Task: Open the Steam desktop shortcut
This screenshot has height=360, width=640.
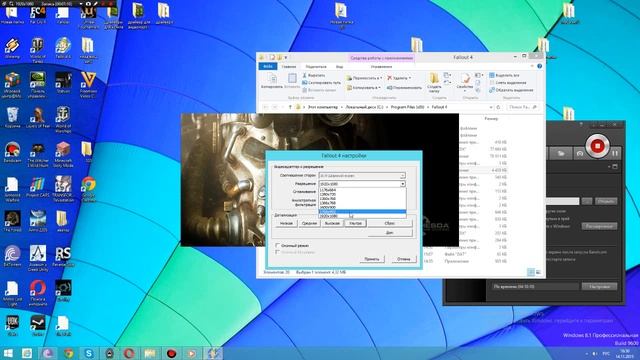Action: pos(38,325)
